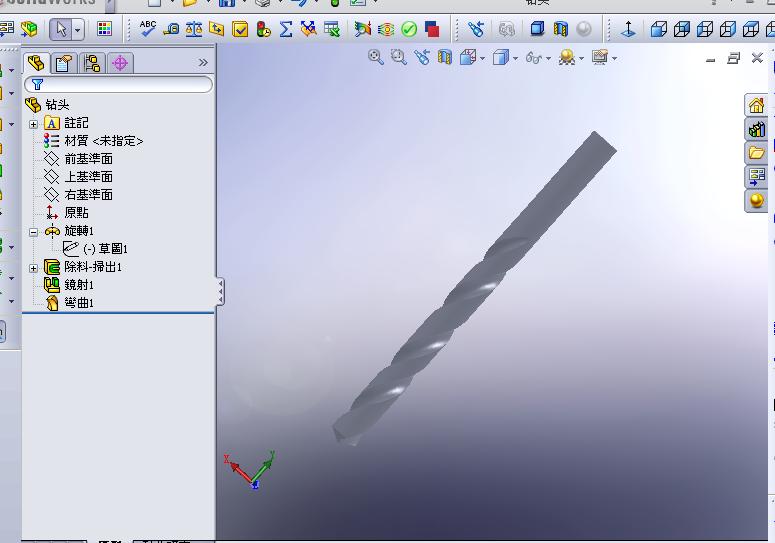Open the color grid options icon
775x543 pixels.
[104, 29]
